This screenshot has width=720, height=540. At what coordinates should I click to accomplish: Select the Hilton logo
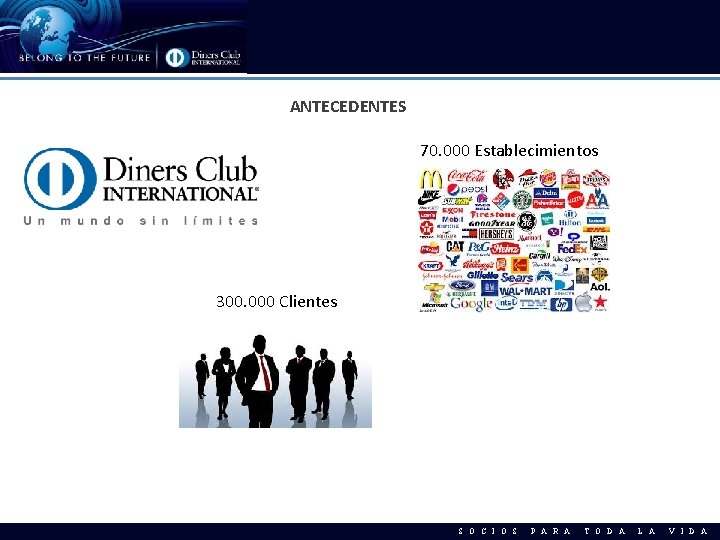tap(570, 218)
